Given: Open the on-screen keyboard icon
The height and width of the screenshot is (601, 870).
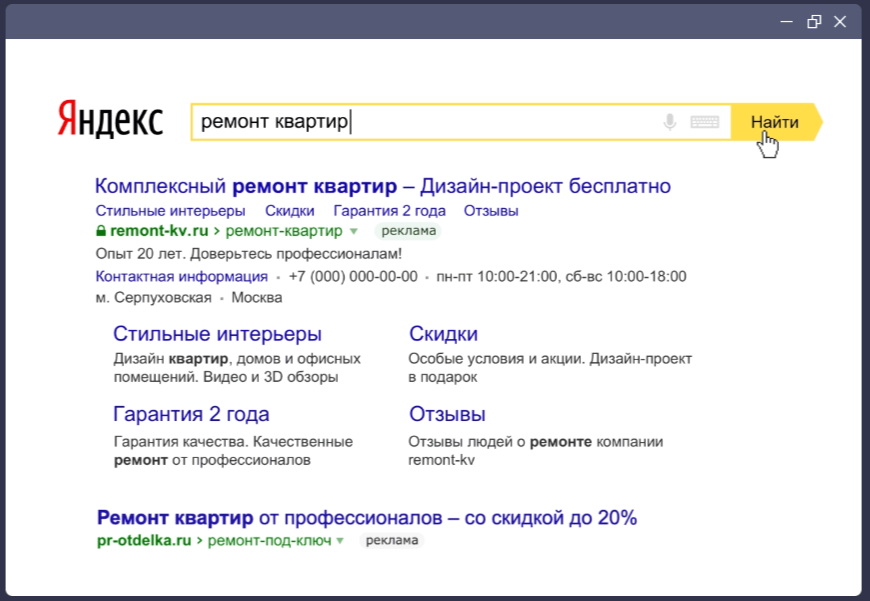Looking at the screenshot, I should [x=705, y=122].
